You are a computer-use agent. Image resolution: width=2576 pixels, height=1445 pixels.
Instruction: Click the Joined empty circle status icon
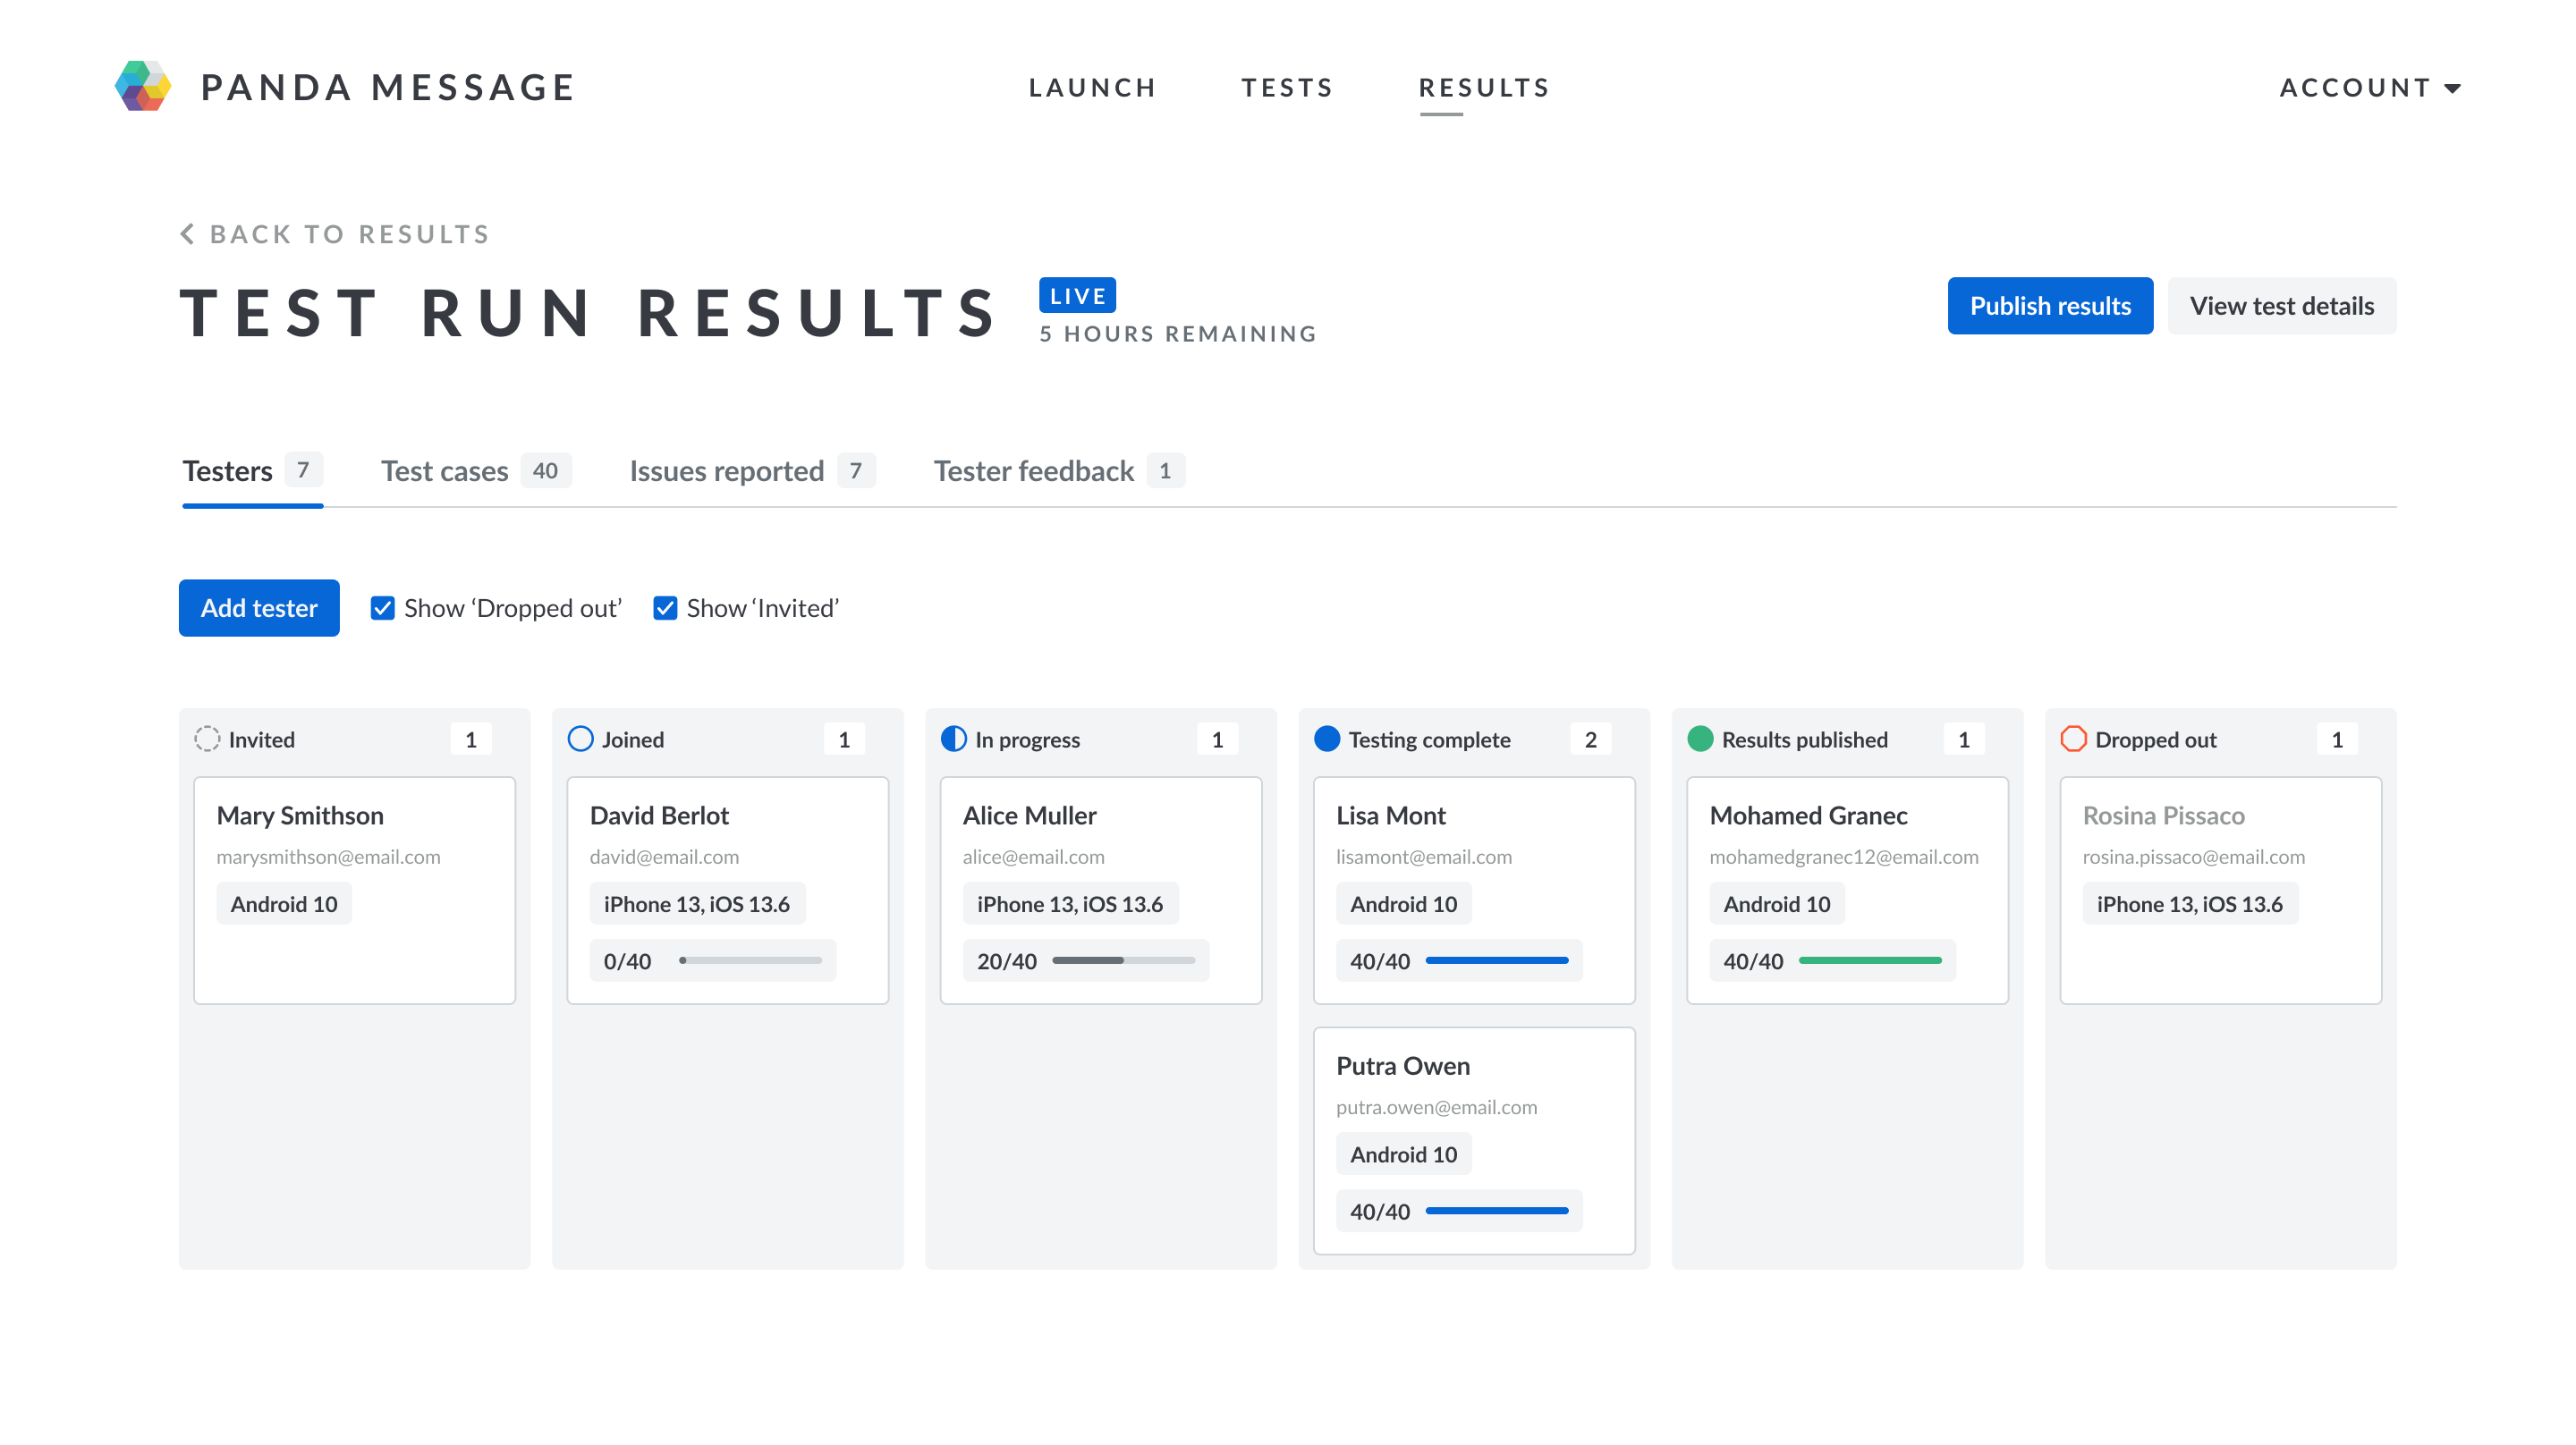(580, 739)
